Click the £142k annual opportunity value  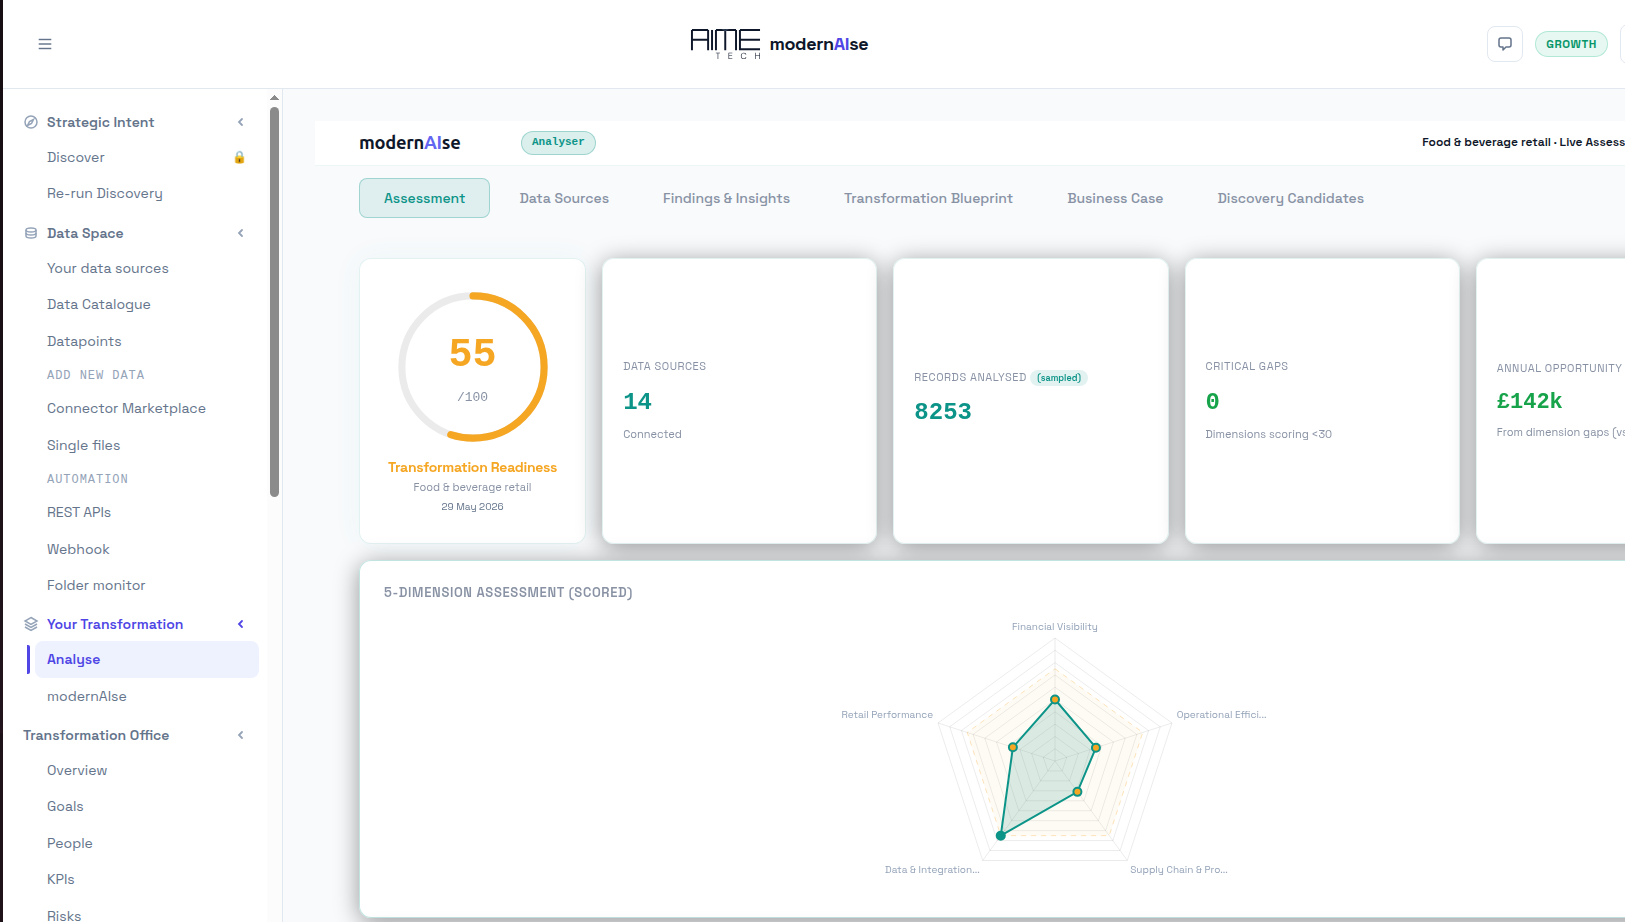(1529, 401)
